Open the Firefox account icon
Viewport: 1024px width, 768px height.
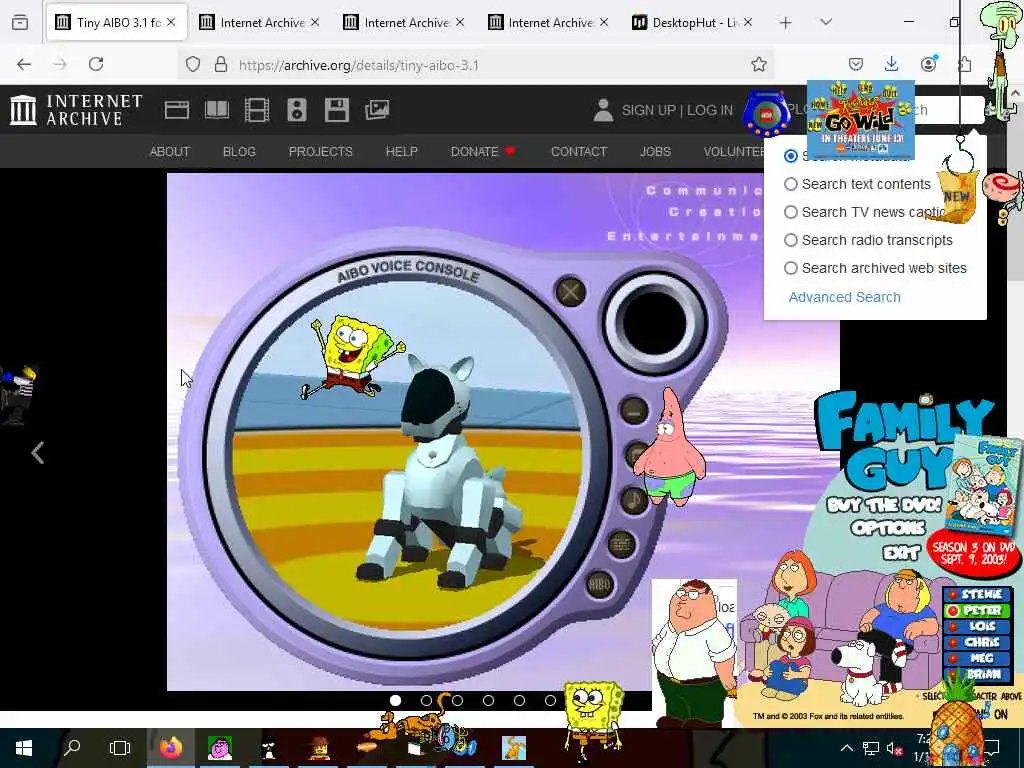[928, 63]
